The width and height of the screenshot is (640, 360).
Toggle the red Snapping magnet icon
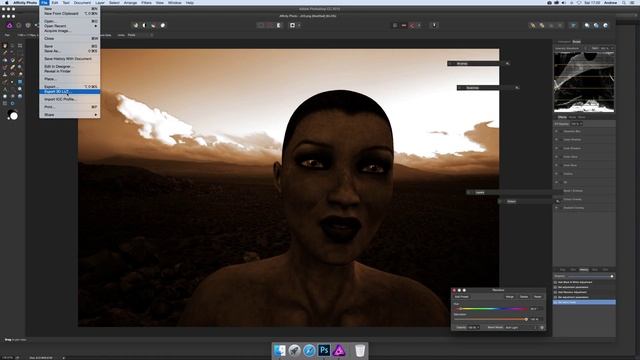coord(412,25)
